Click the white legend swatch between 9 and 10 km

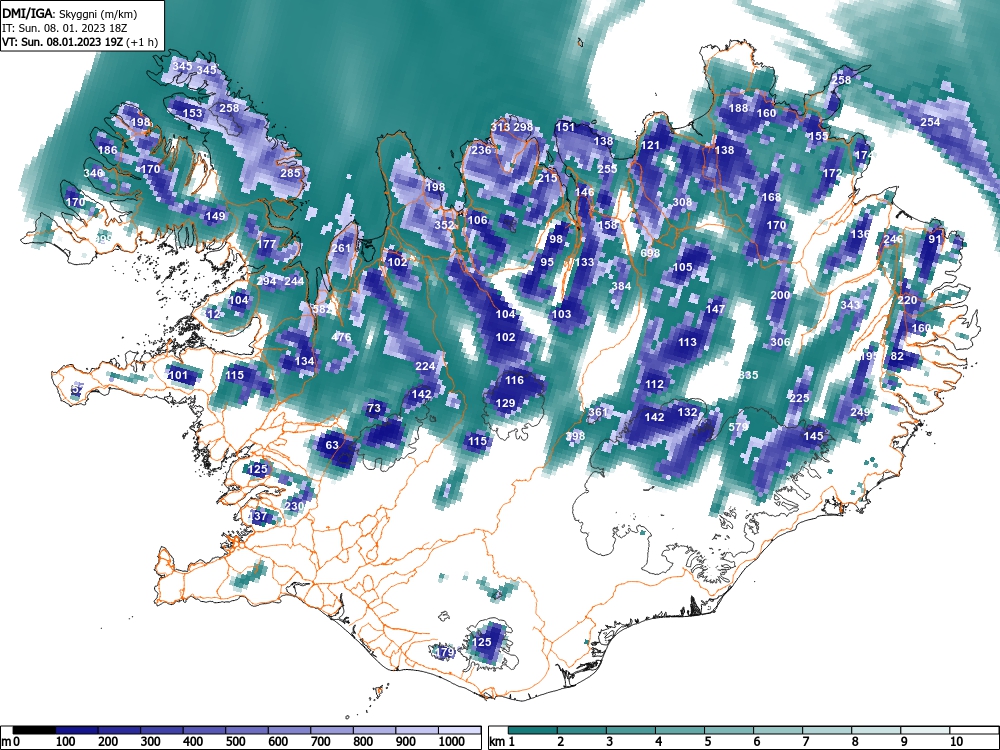click(x=925, y=730)
